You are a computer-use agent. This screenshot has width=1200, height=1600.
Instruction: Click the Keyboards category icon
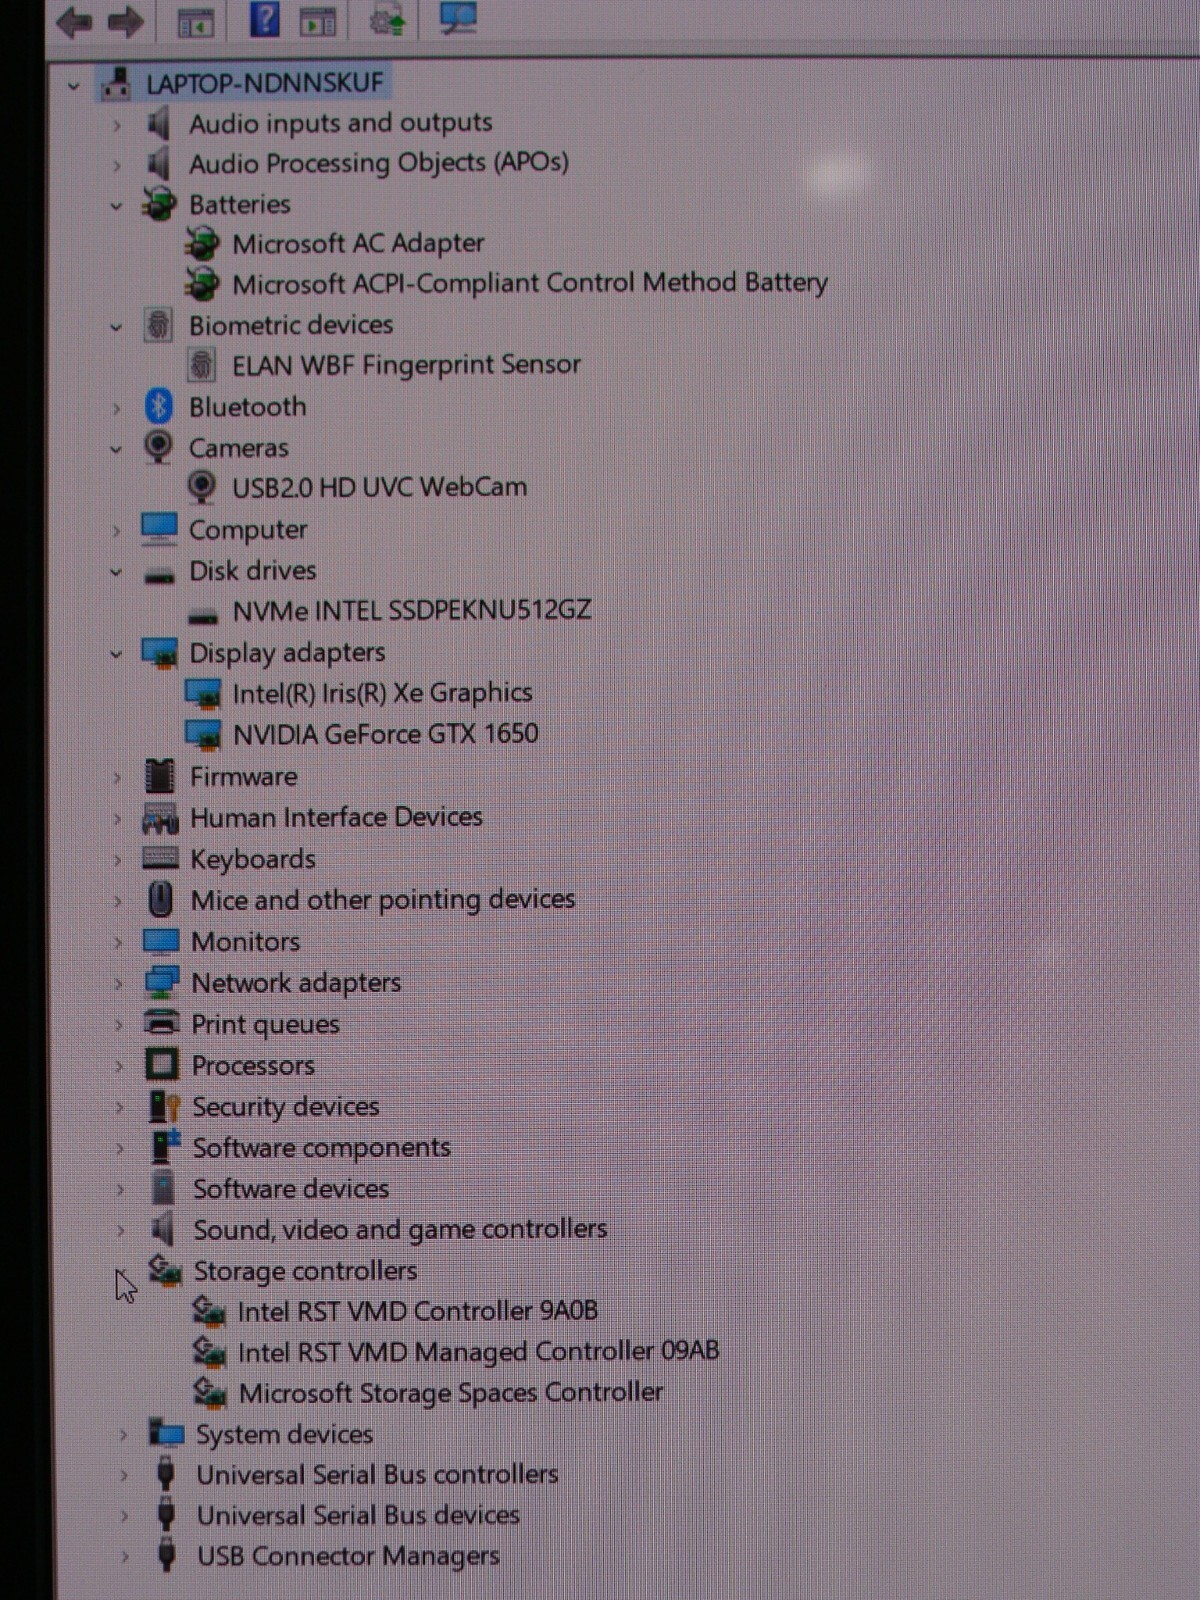pos(160,858)
